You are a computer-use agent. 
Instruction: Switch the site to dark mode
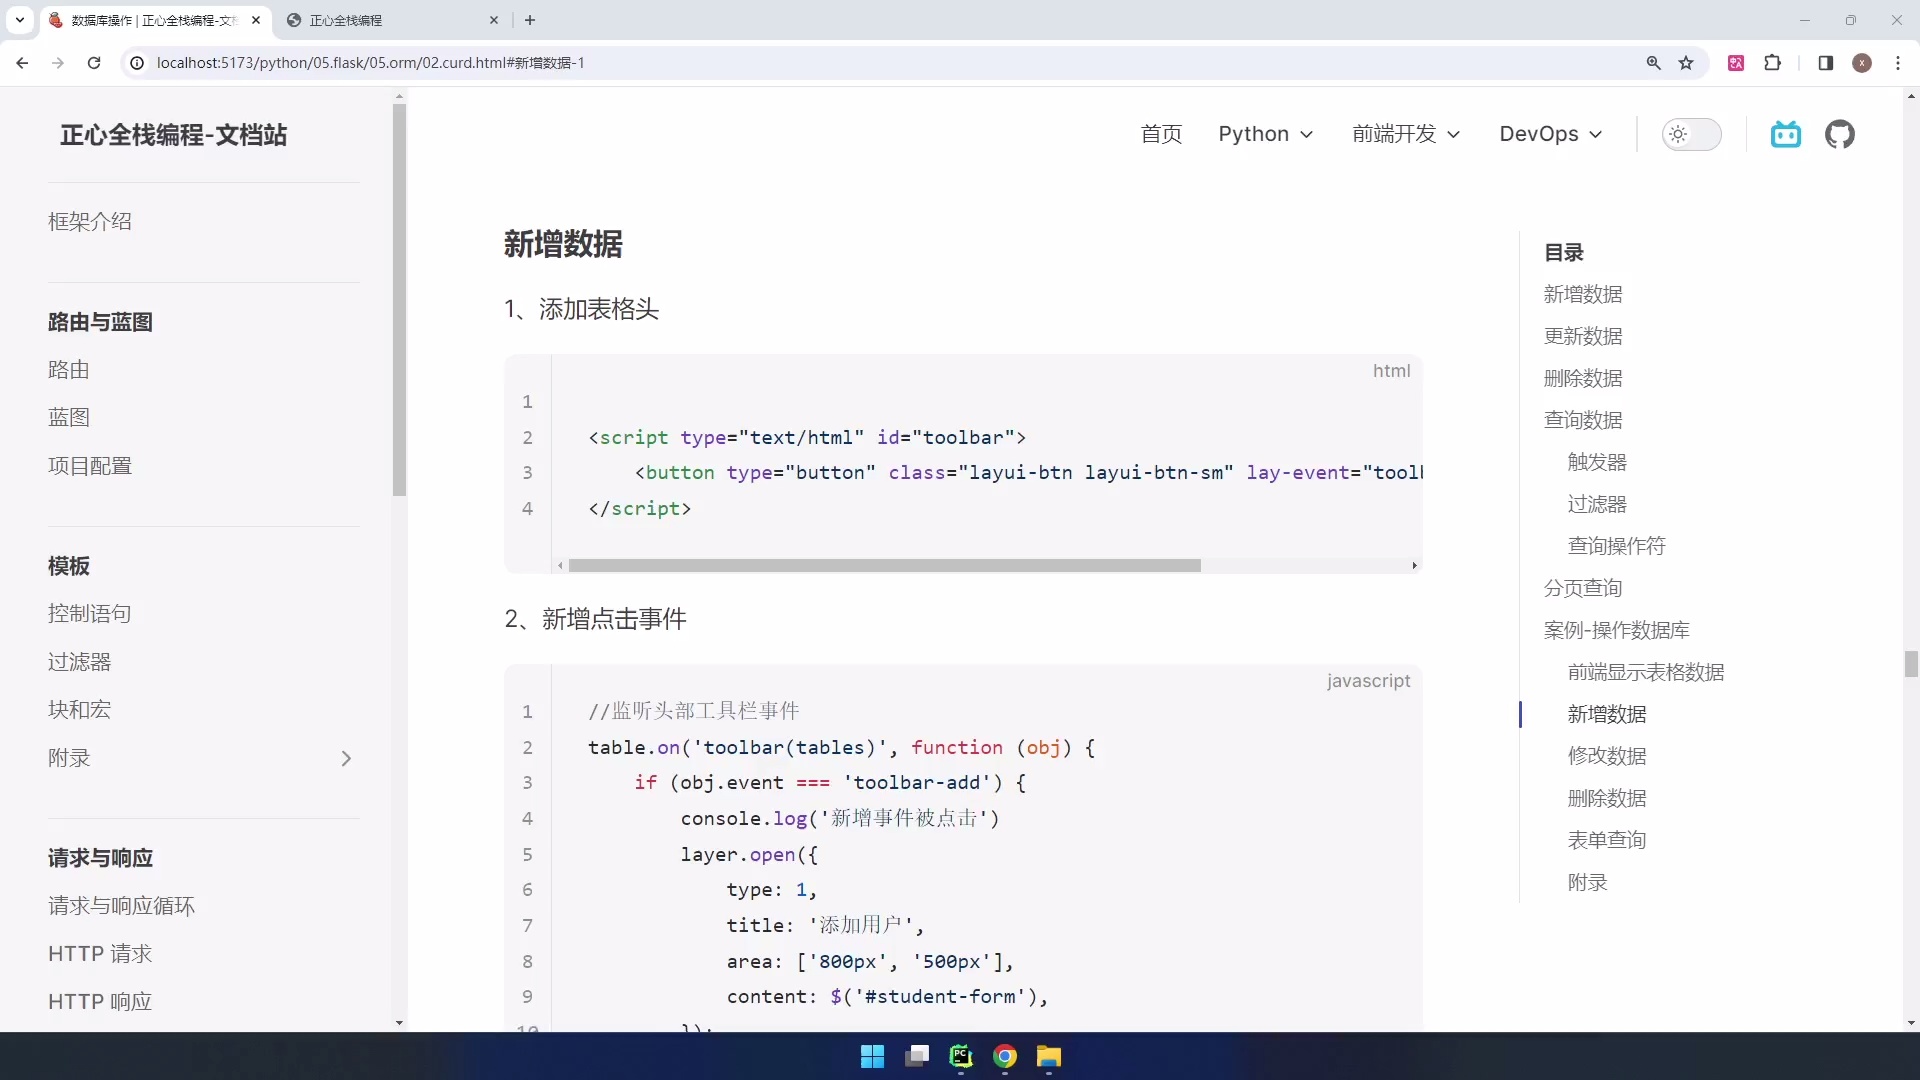coord(1692,134)
